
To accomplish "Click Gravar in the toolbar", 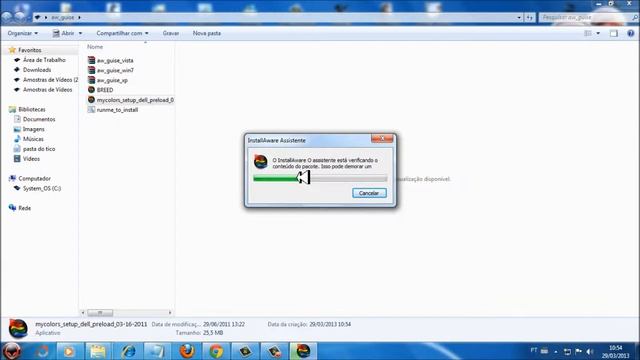I will click(x=171, y=33).
